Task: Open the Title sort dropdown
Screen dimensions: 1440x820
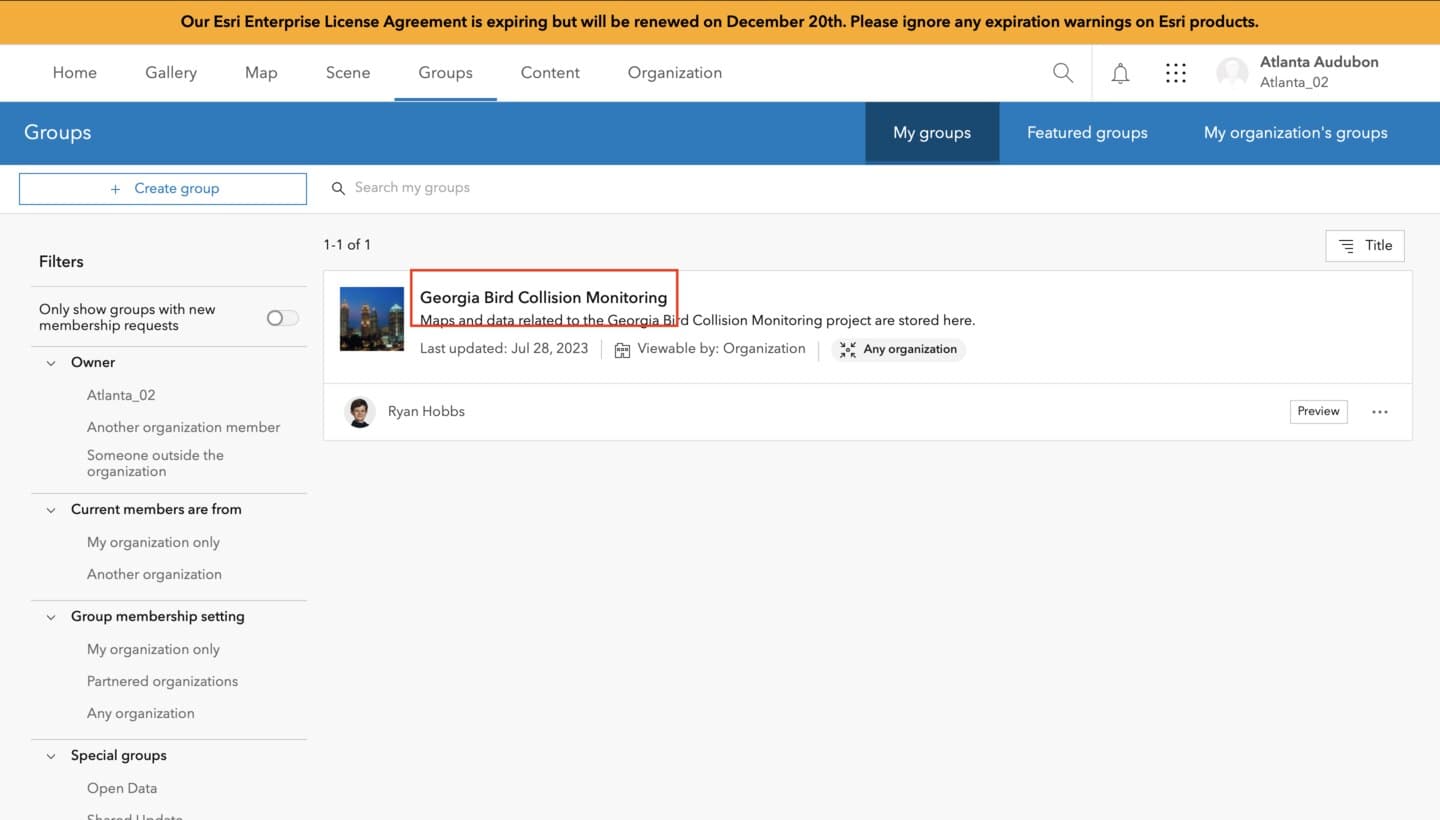Action: [x=1365, y=246]
